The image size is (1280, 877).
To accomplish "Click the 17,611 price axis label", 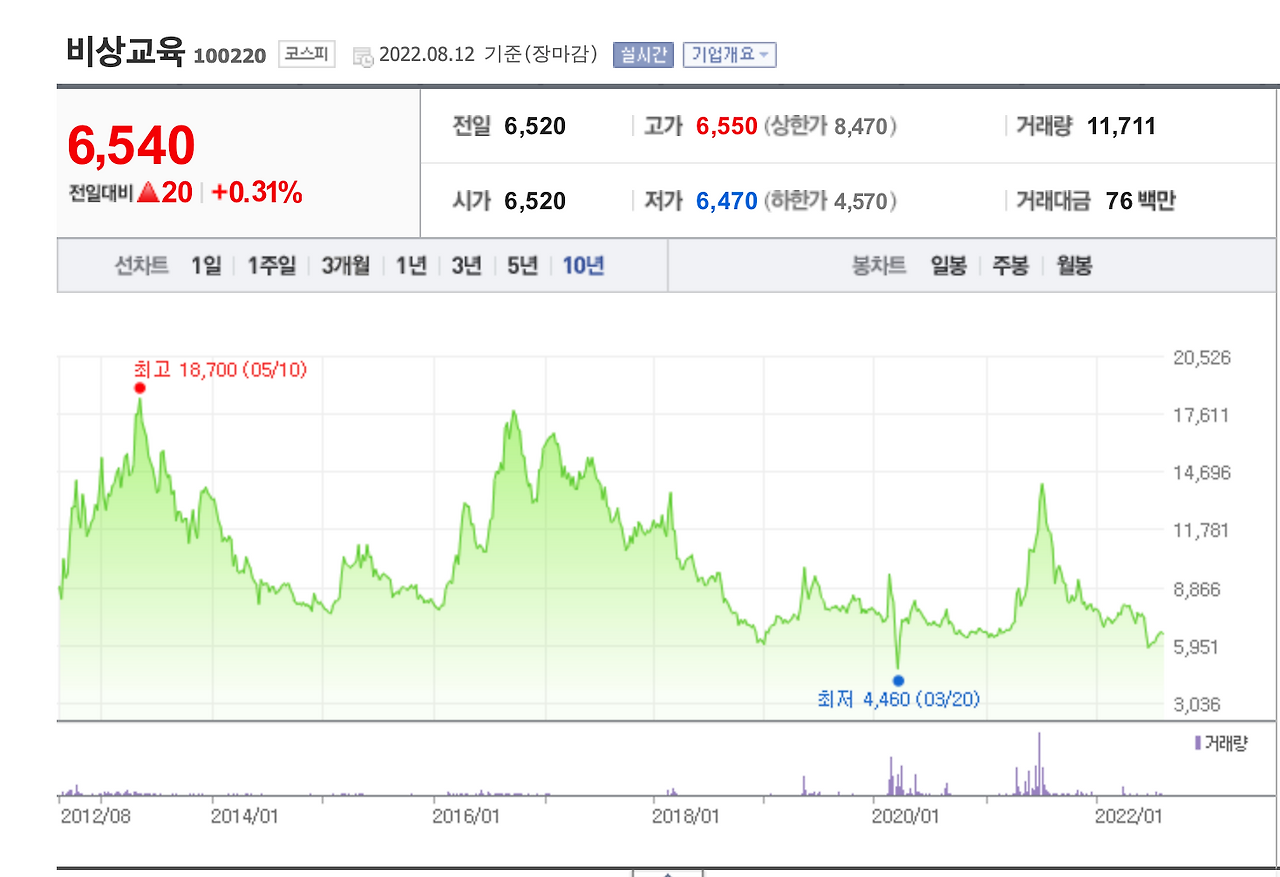I will click(1202, 415).
